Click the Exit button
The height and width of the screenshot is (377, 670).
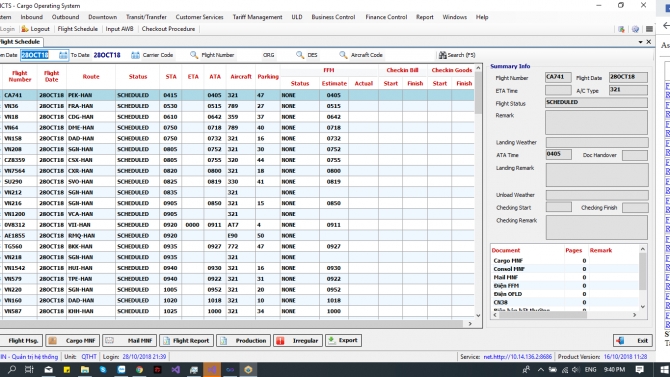633,341
